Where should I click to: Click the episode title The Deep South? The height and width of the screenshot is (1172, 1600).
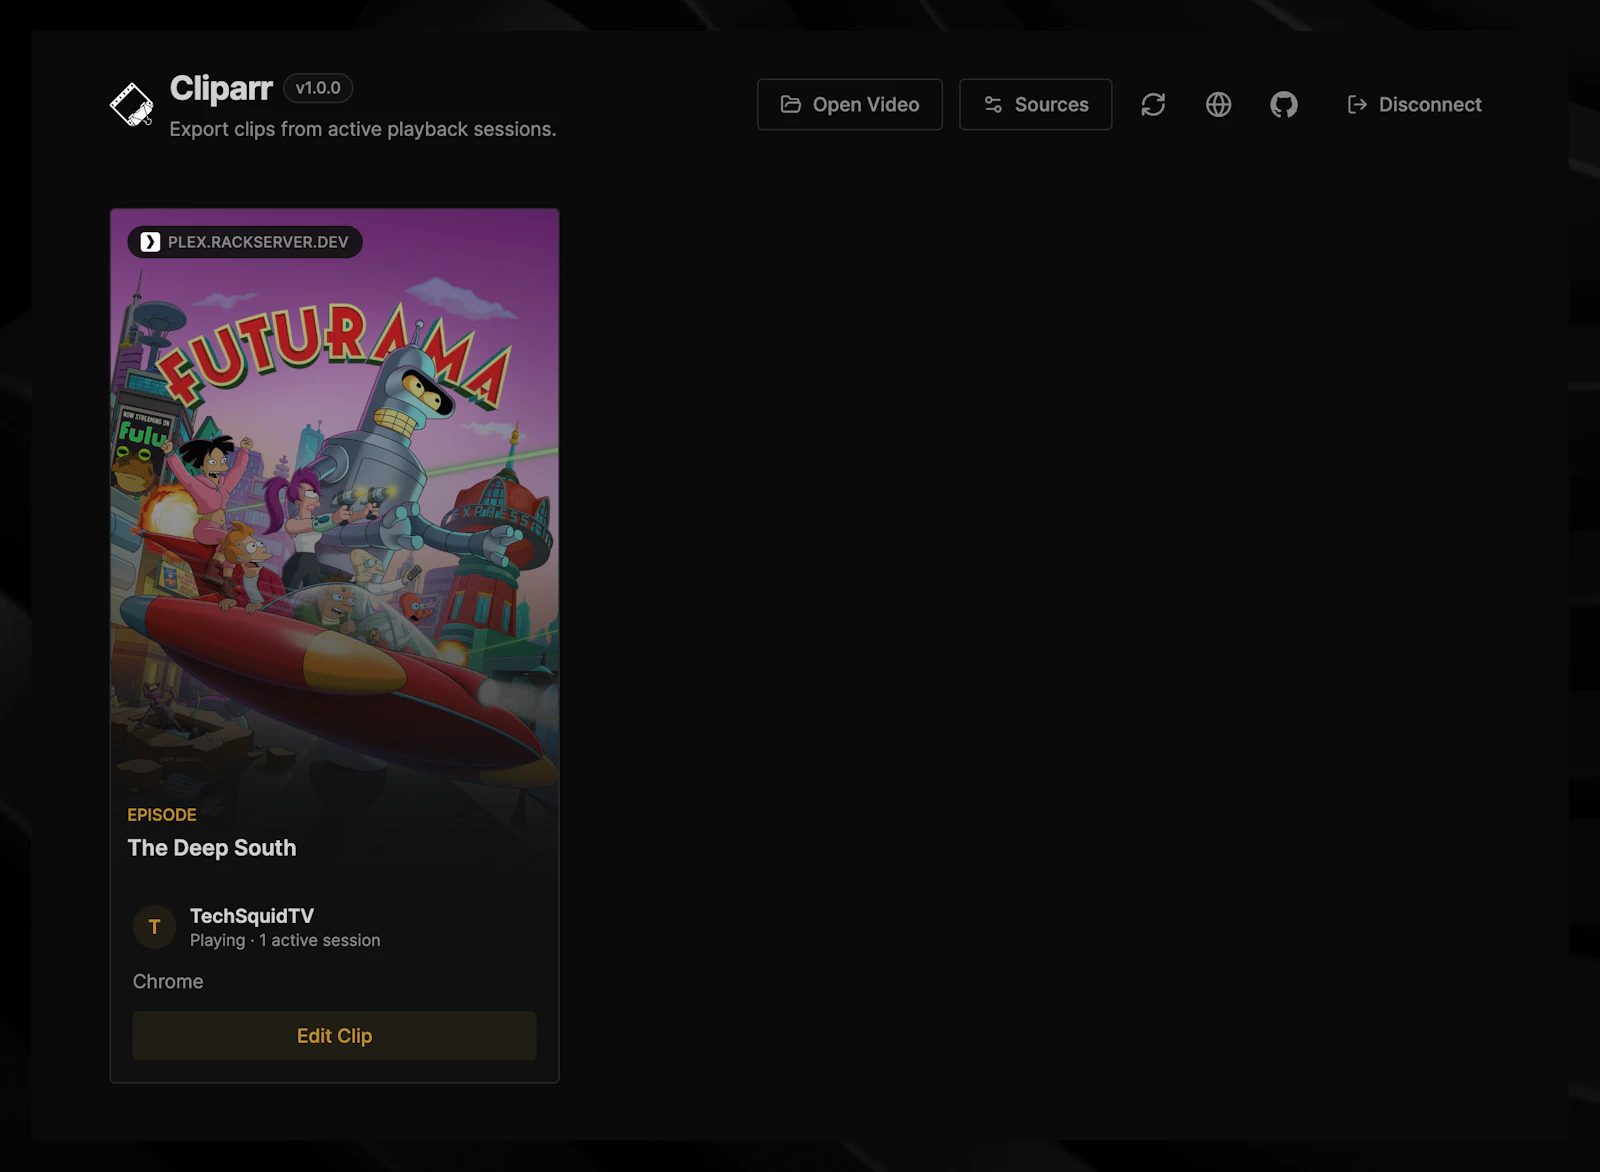click(x=212, y=848)
